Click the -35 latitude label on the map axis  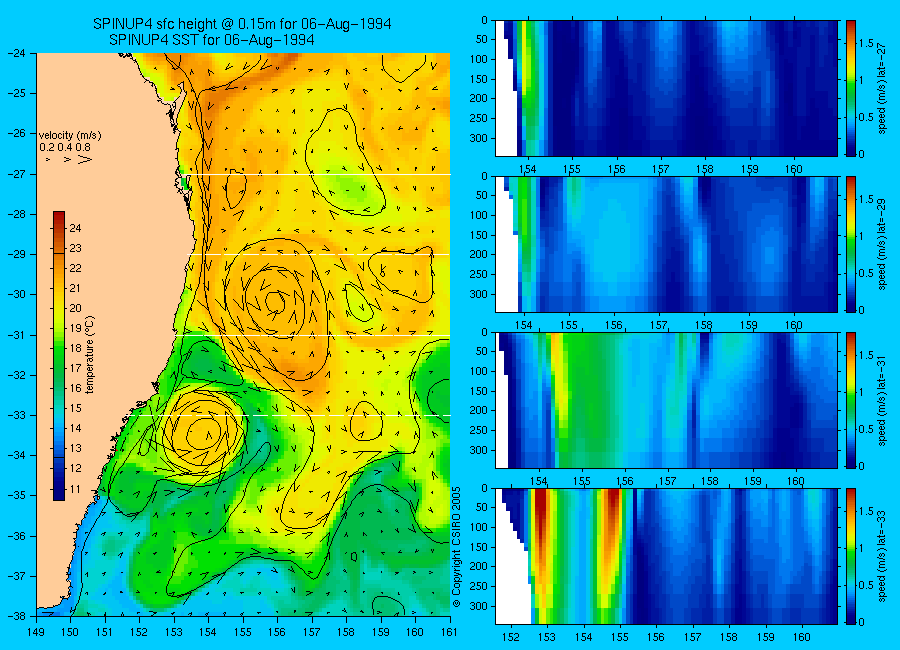click(x=17, y=495)
